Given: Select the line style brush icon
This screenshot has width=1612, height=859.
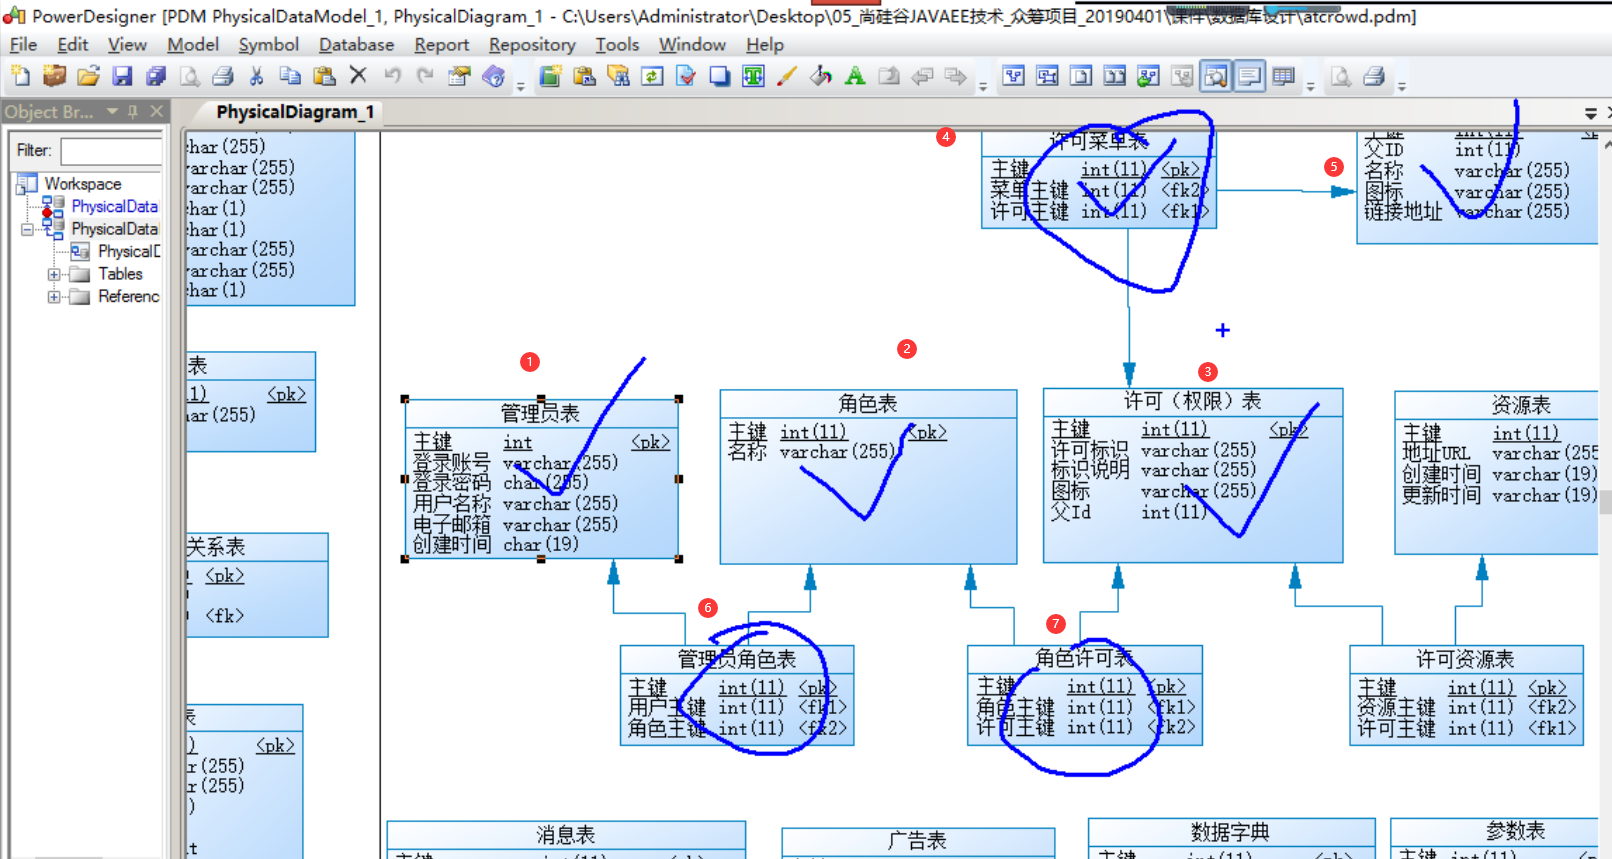Looking at the screenshot, I should click(x=787, y=76).
